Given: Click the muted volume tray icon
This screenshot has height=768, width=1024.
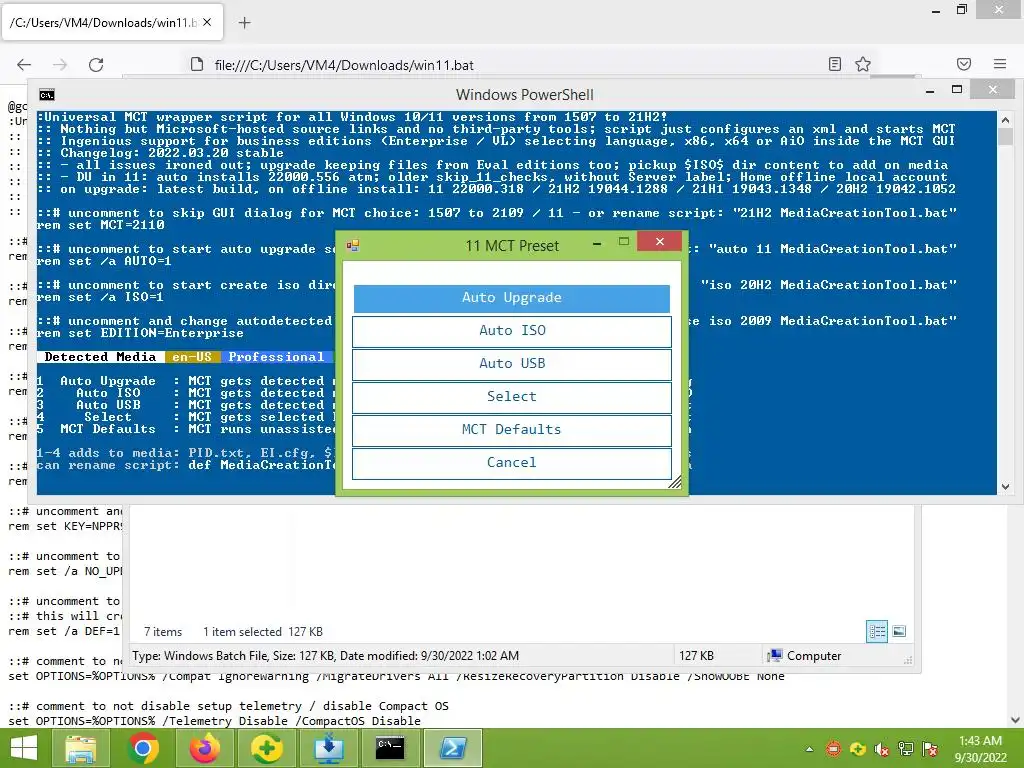Looking at the screenshot, I should pos(882,750).
